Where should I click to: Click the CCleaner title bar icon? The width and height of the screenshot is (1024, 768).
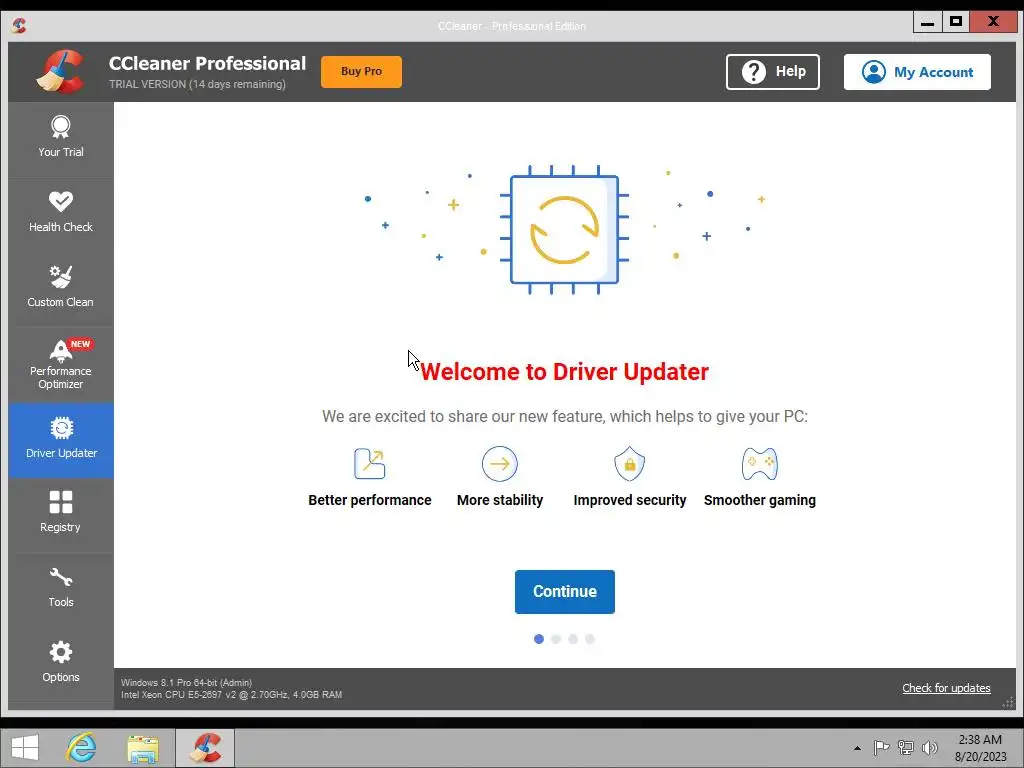[x=19, y=25]
